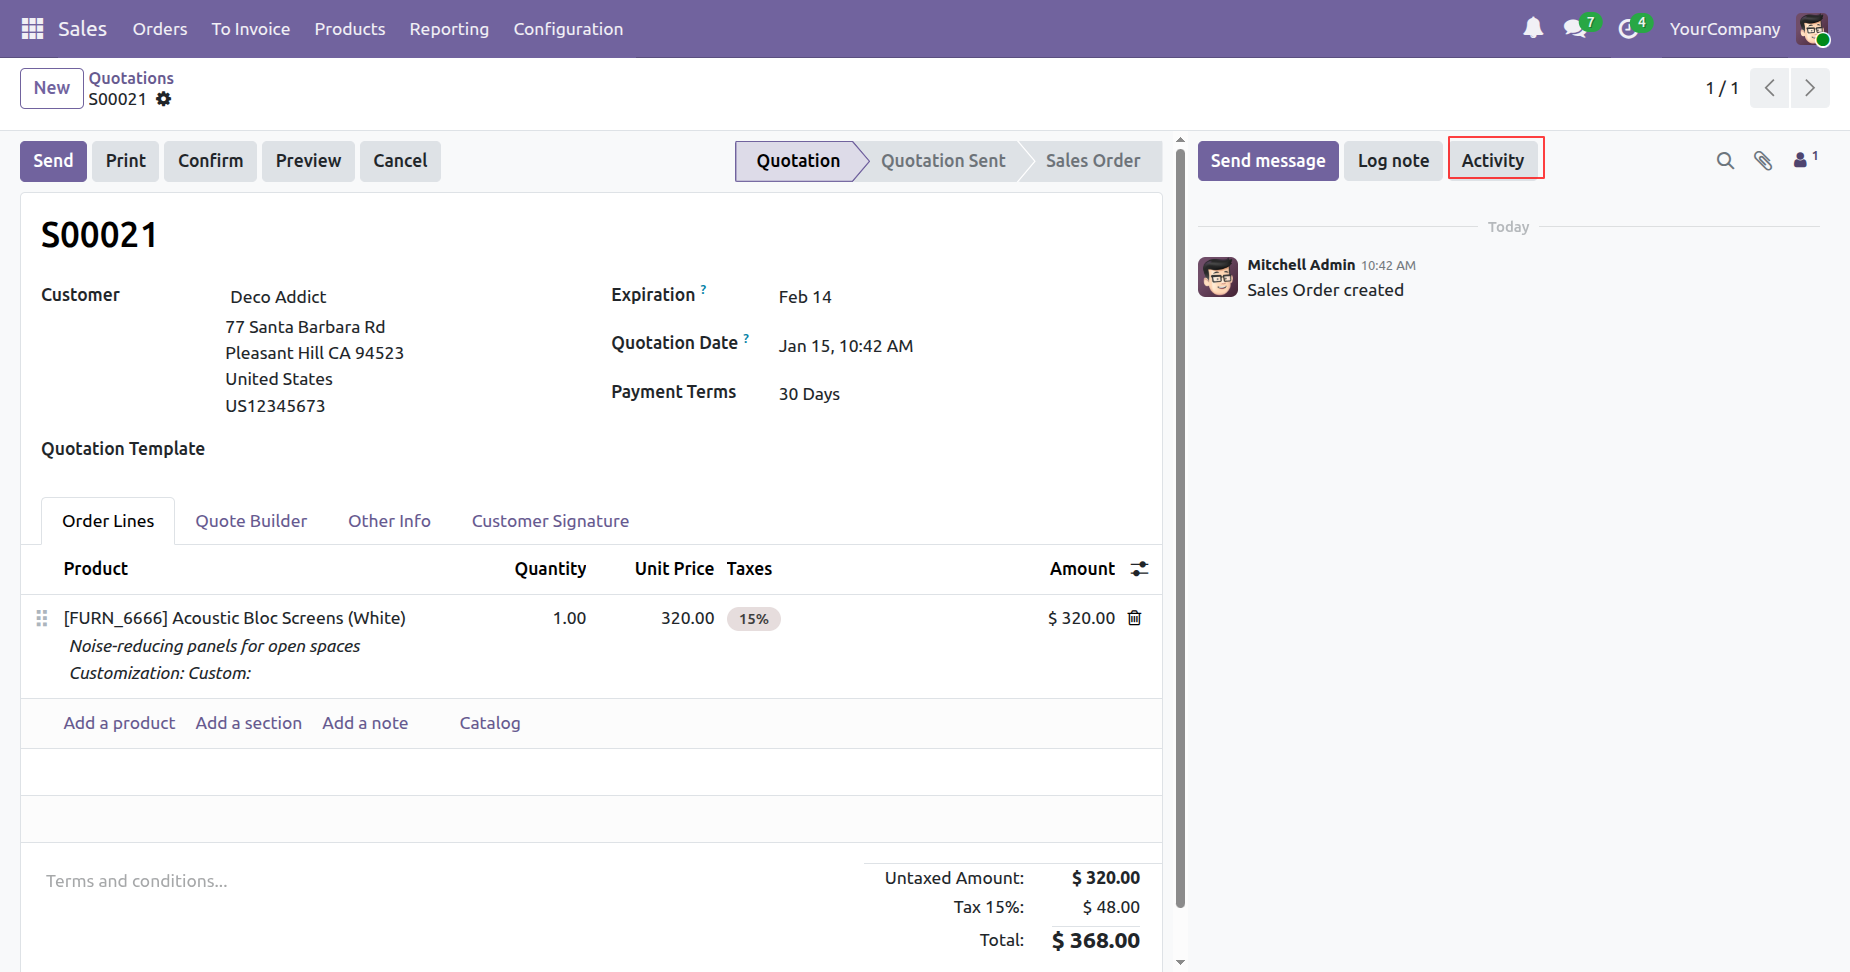Expand the Reporting menu
1850x972 pixels.
[449, 29]
